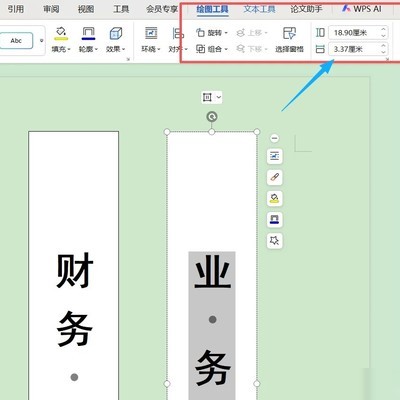Select the 财务 text box
The height and width of the screenshot is (400, 400).
74,265
